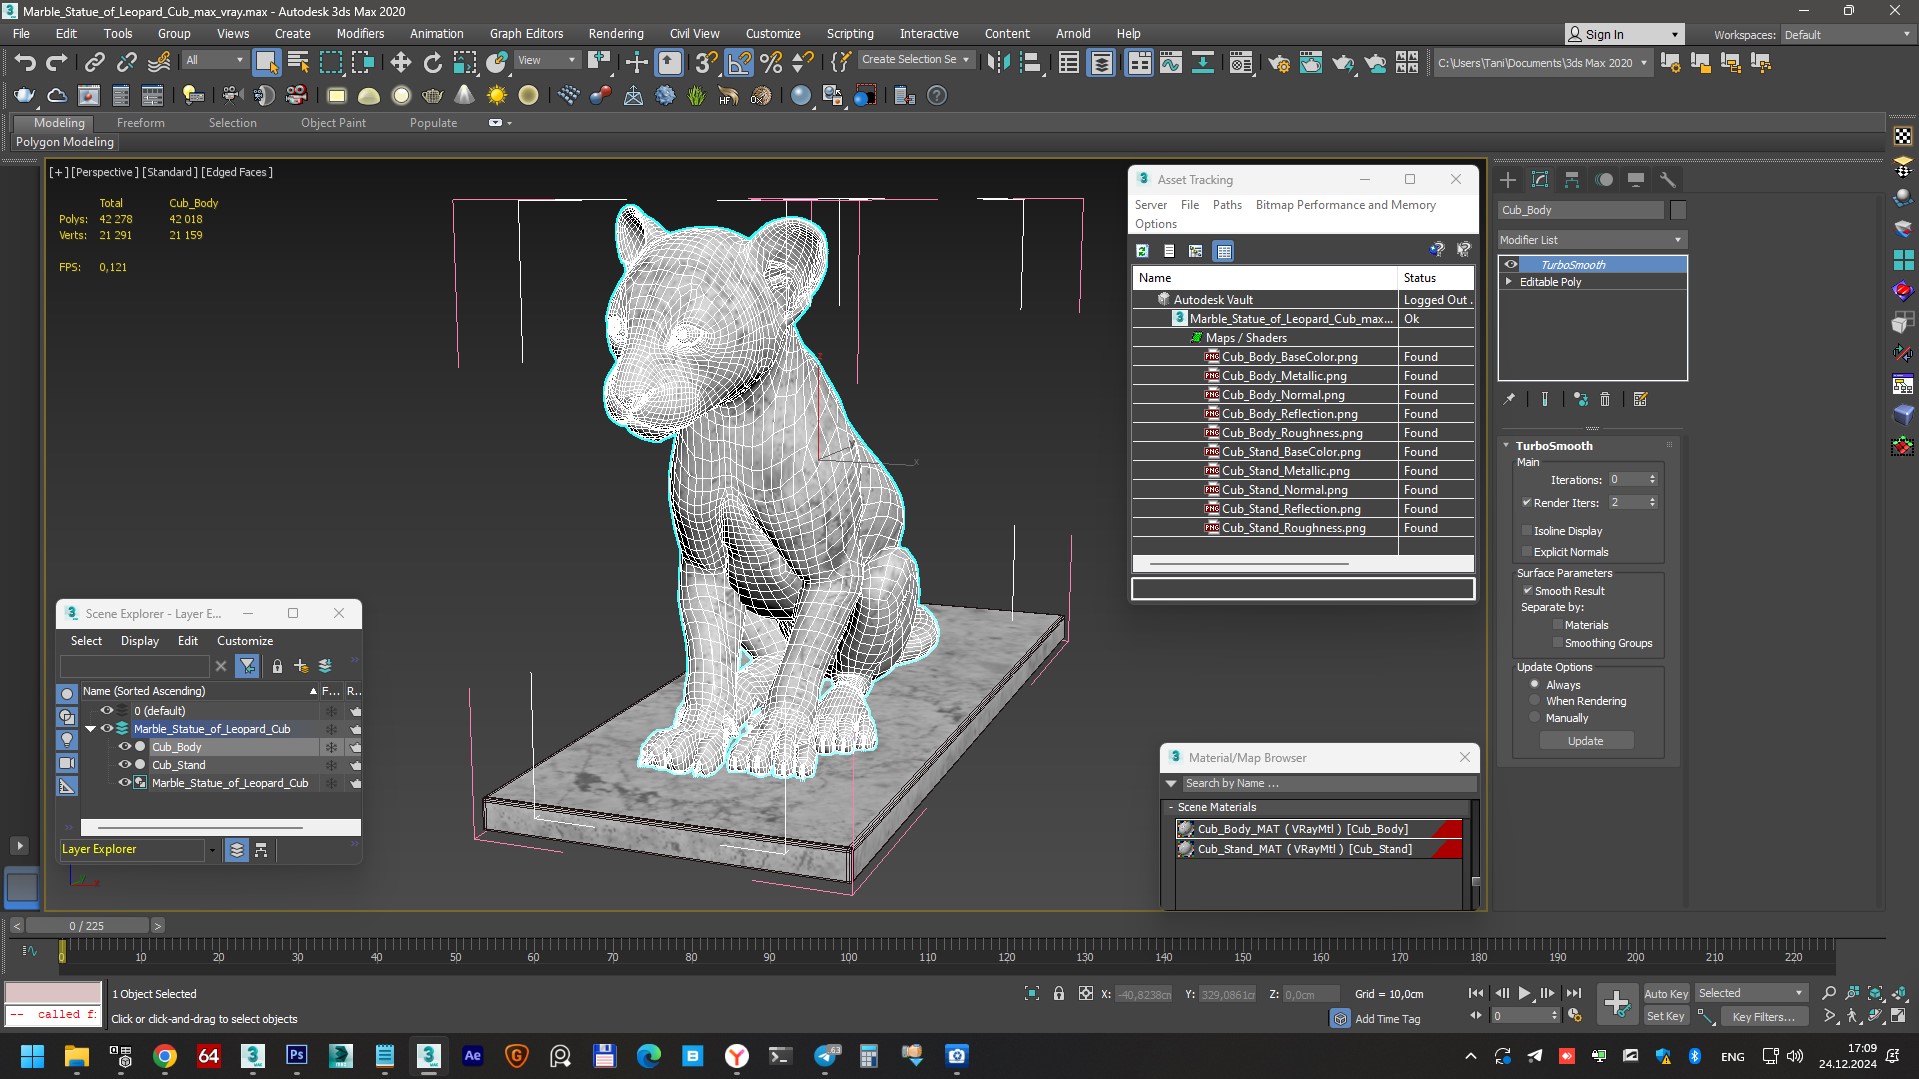Click the object color swatch beside Cub_Body
The height and width of the screenshot is (1079, 1919).
[1678, 210]
